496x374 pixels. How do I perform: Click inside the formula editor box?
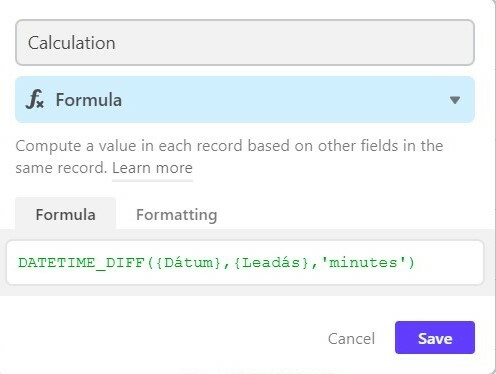(245, 262)
